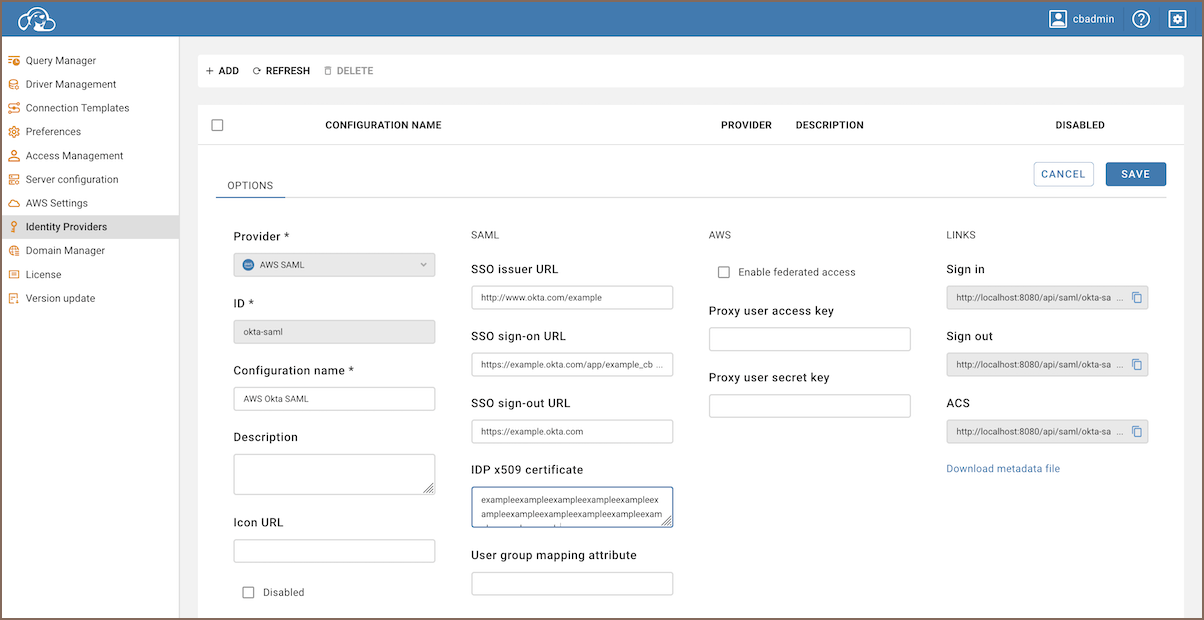Viewport: 1204px width, 620px height.
Task: Click the Download metadata file link
Action: coord(1002,468)
